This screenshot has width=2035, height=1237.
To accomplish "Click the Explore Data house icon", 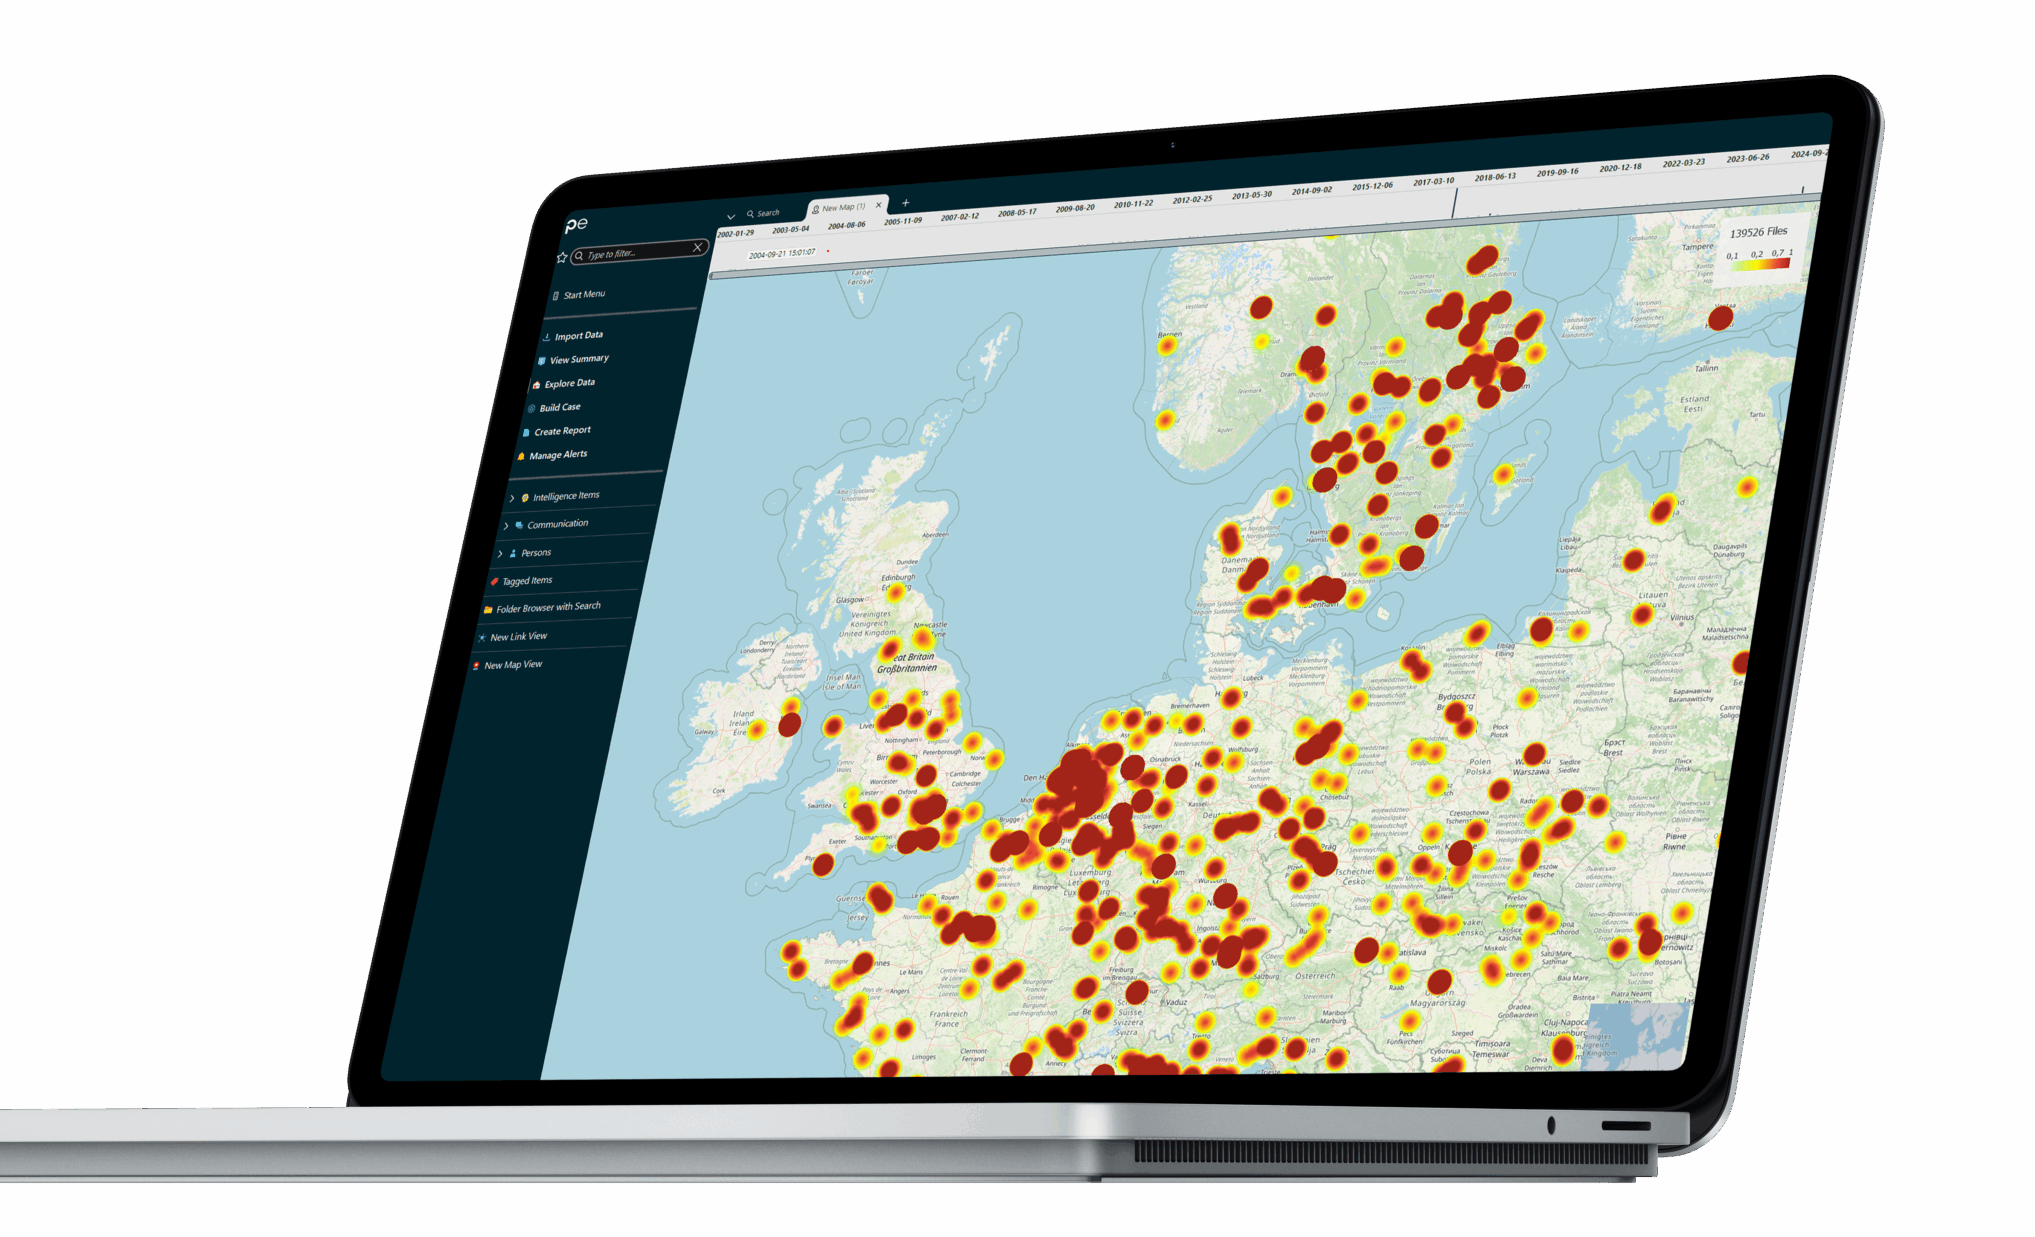I will [536, 385].
